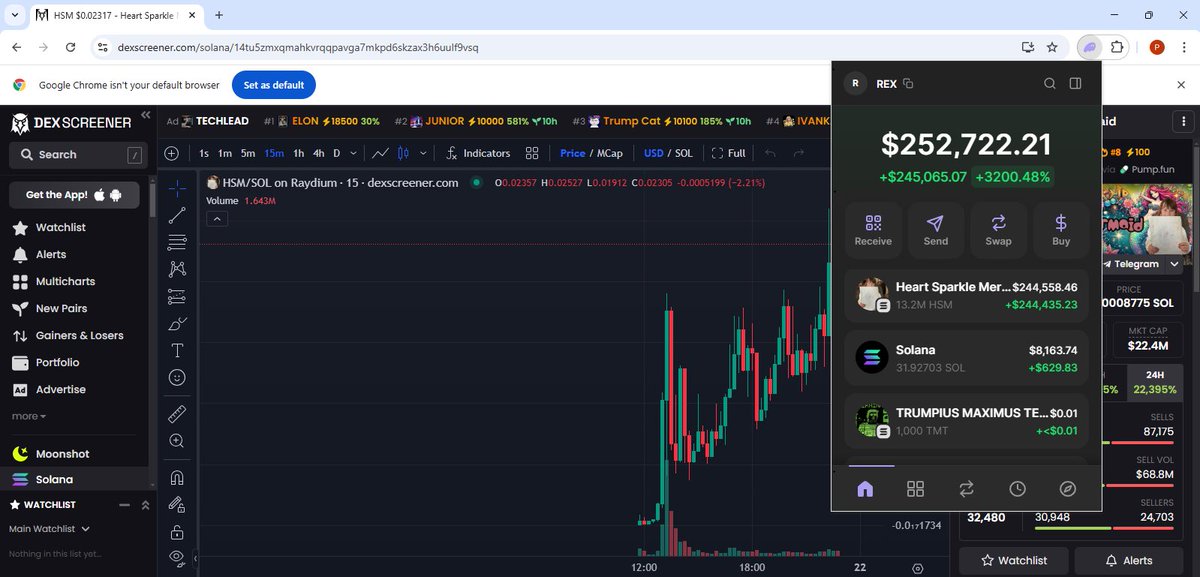
Task: Copy REX wallet address
Action: click(908, 84)
